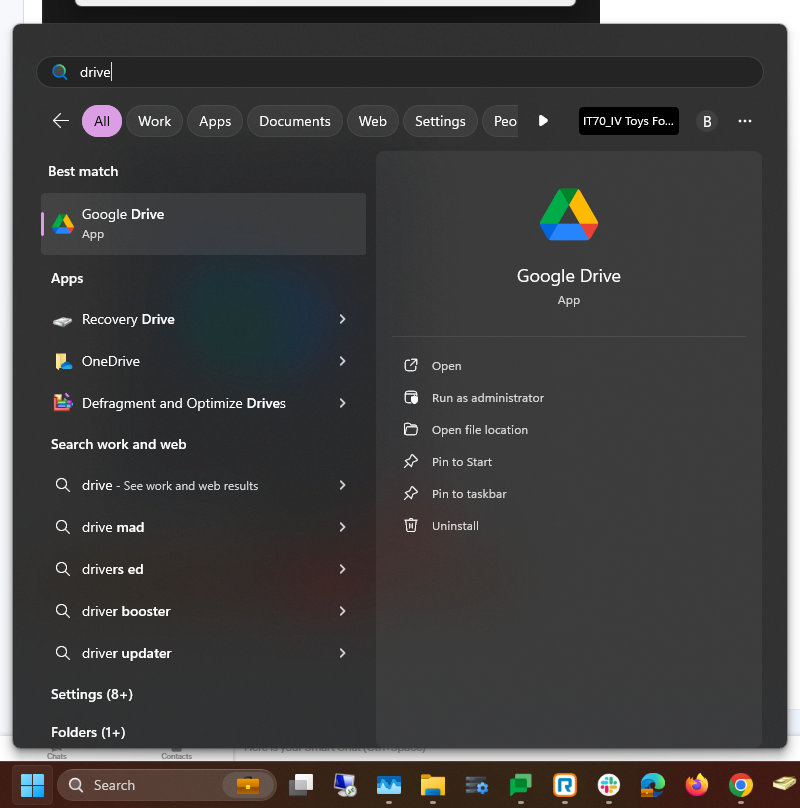The width and height of the screenshot is (800, 808).
Task: Switch to the Settings filter tab
Action: [x=440, y=121]
